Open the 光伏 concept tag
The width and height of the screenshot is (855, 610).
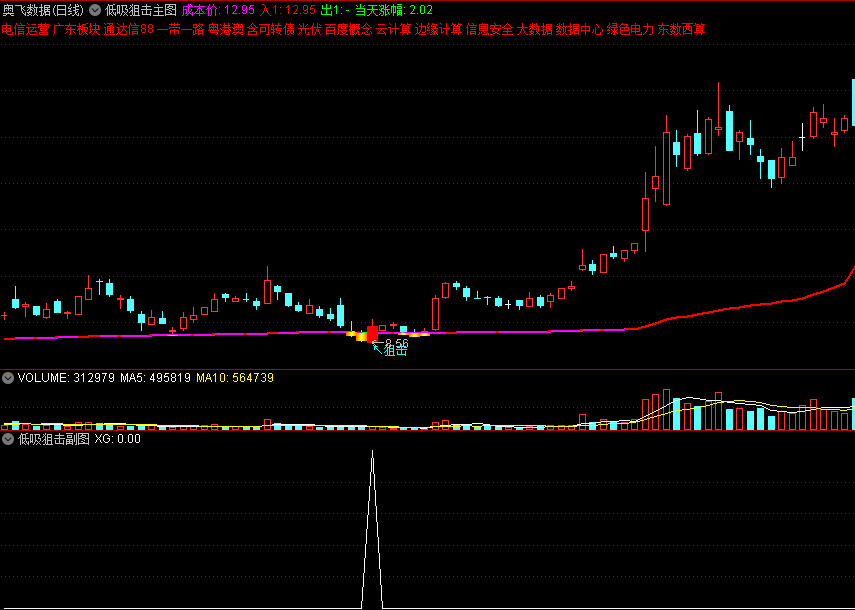[x=309, y=29]
